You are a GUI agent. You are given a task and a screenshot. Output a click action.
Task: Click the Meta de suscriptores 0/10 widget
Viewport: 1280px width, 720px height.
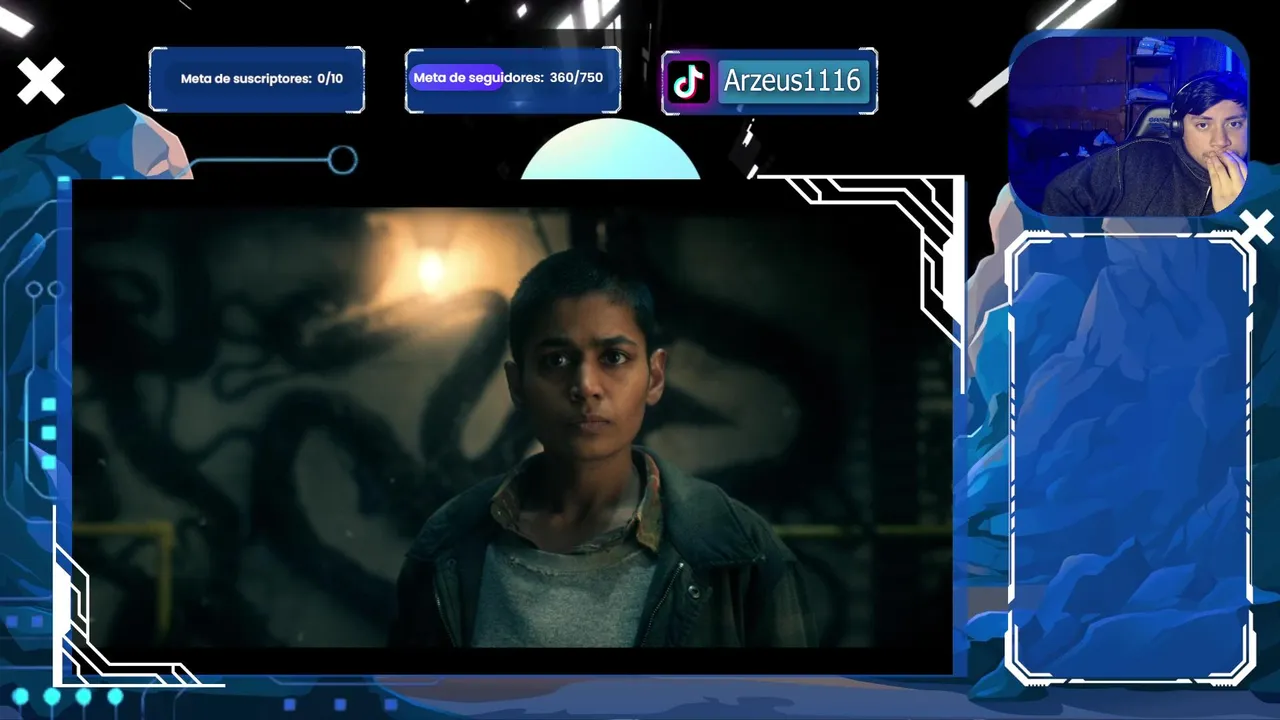[x=257, y=79]
